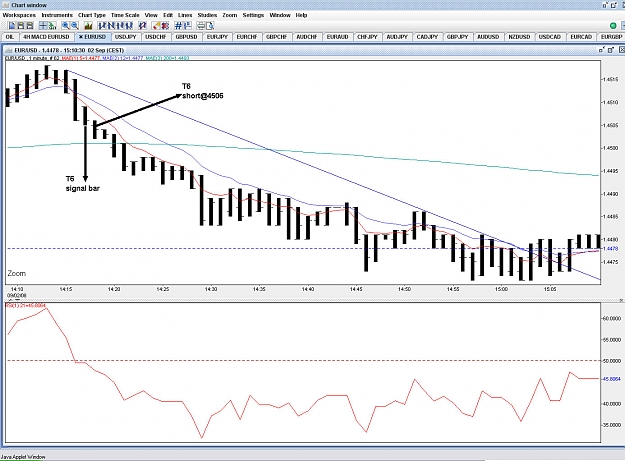Switch to the NZDUSD tab
This screenshot has width=625, height=461.
point(519,37)
